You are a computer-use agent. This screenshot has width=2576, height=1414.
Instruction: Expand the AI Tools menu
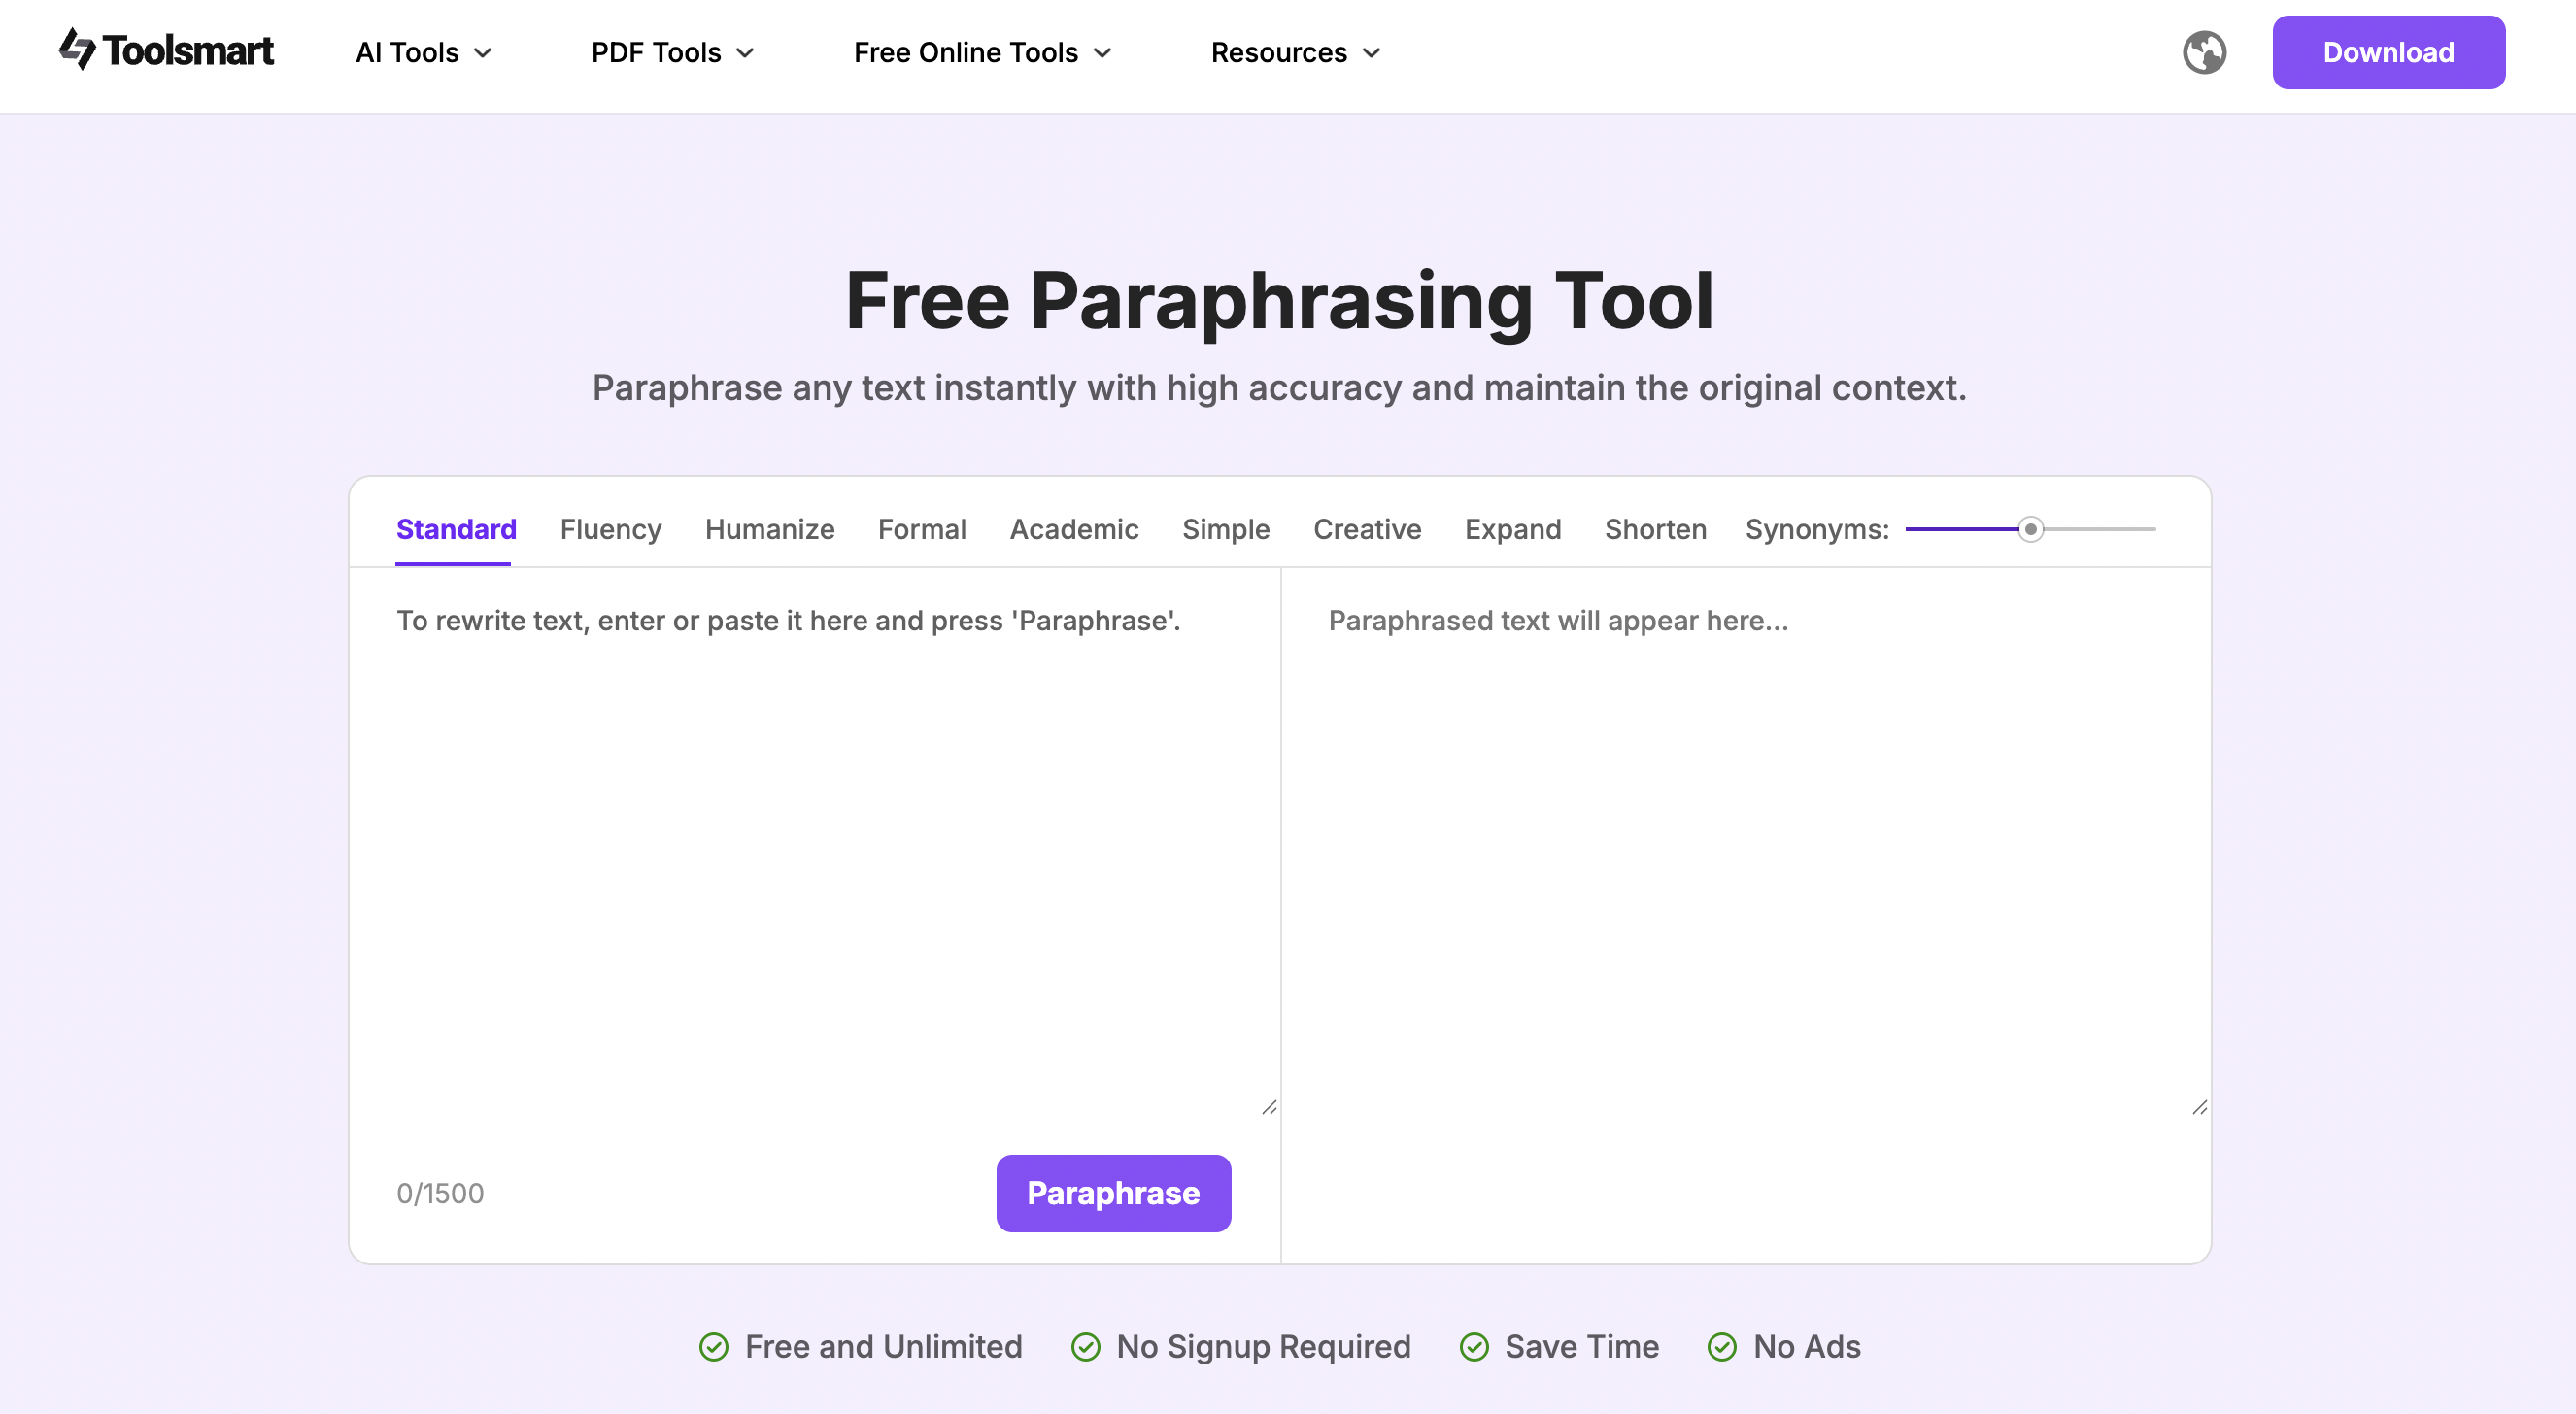(424, 52)
